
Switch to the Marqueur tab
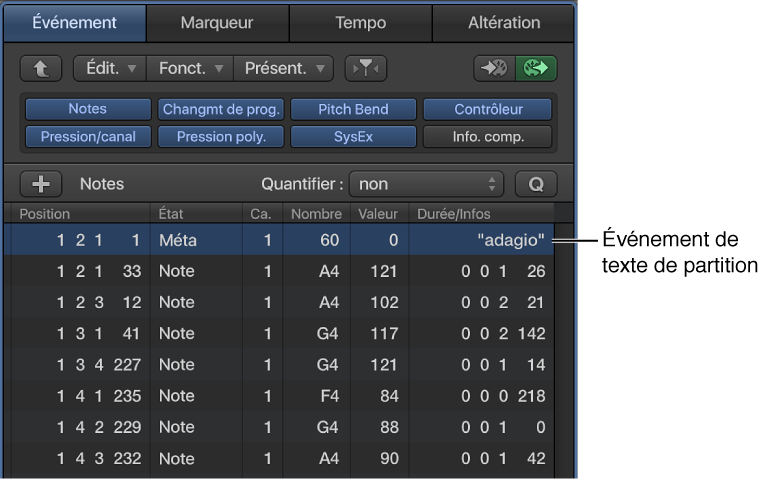coord(217,22)
